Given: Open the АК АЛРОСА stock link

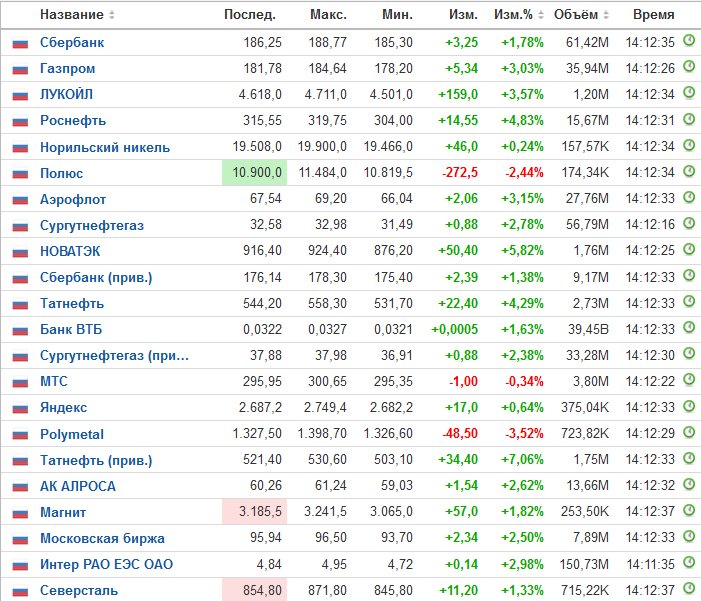Looking at the screenshot, I should (78, 486).
